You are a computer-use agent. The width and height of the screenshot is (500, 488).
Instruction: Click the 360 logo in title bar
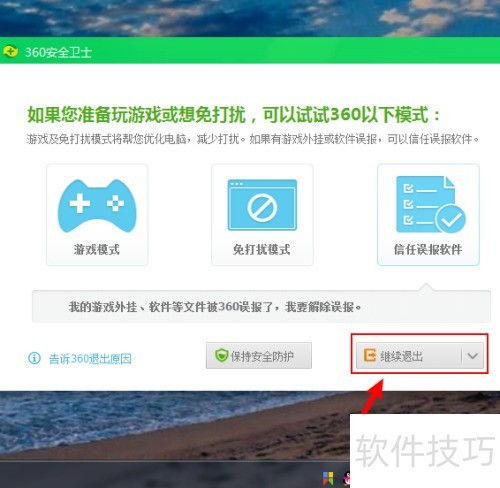click(10, 52)
